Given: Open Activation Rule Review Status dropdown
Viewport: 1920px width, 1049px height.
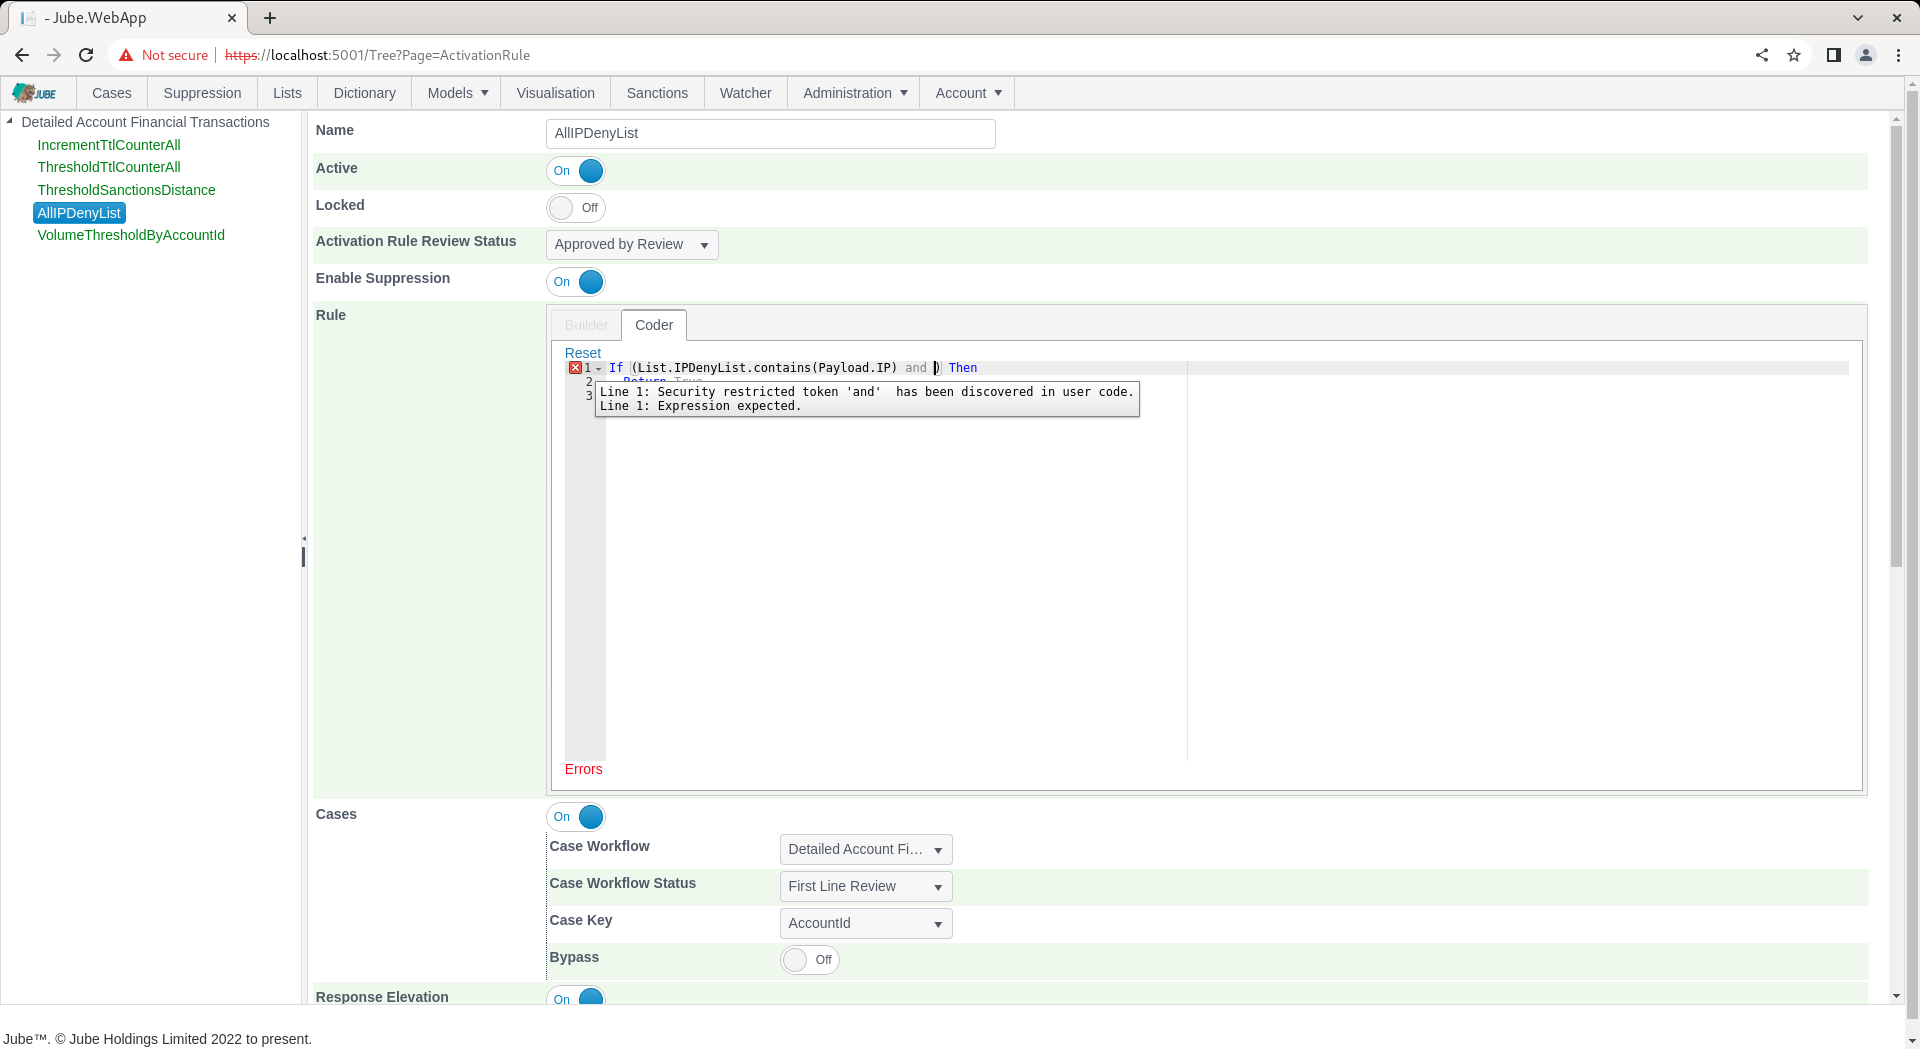Looking at the screenshot, I should pyautogui.click(x=632, y=245).
